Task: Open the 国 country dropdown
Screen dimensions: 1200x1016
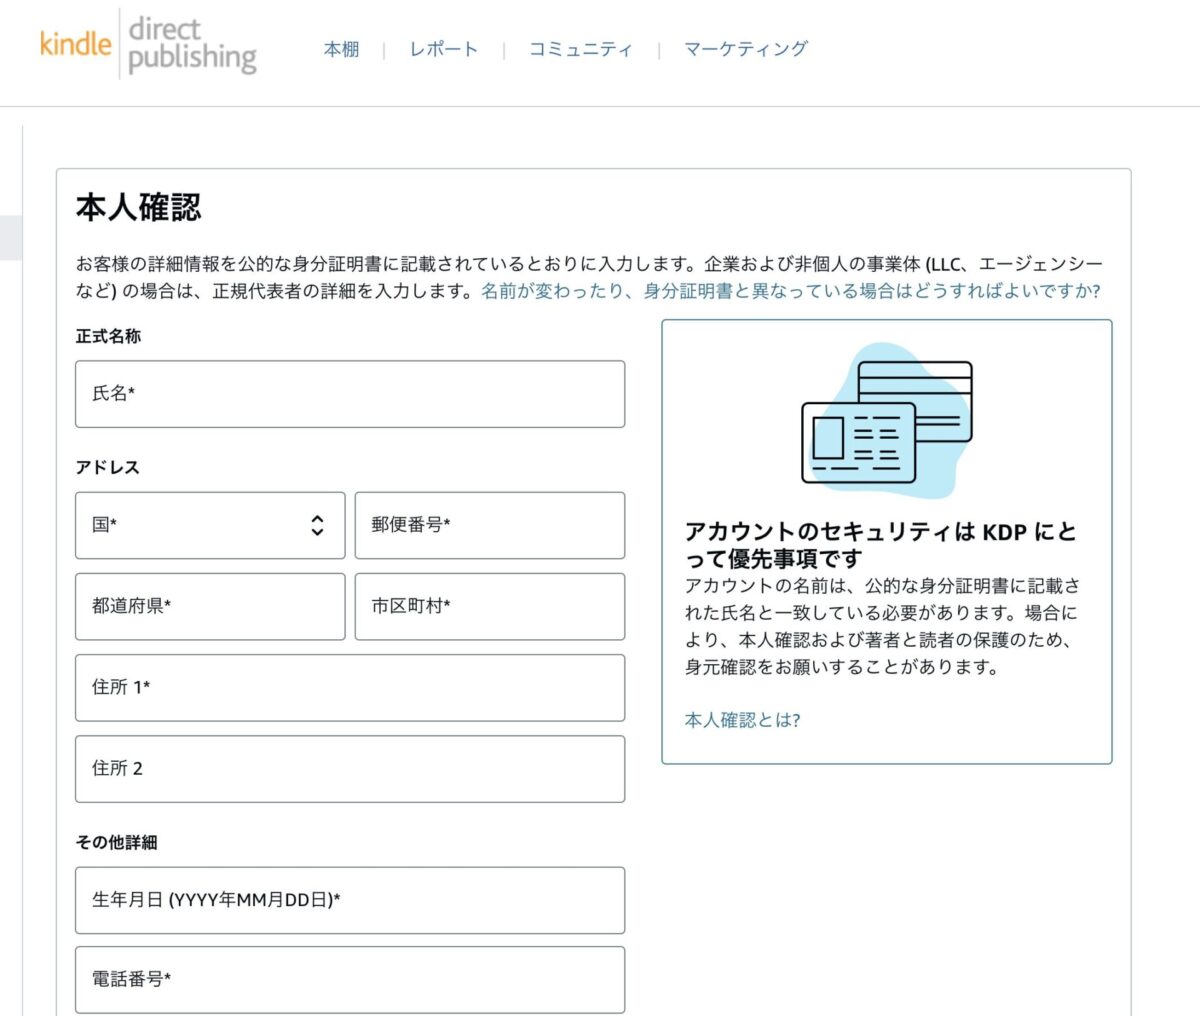Action: coord(210,525)
